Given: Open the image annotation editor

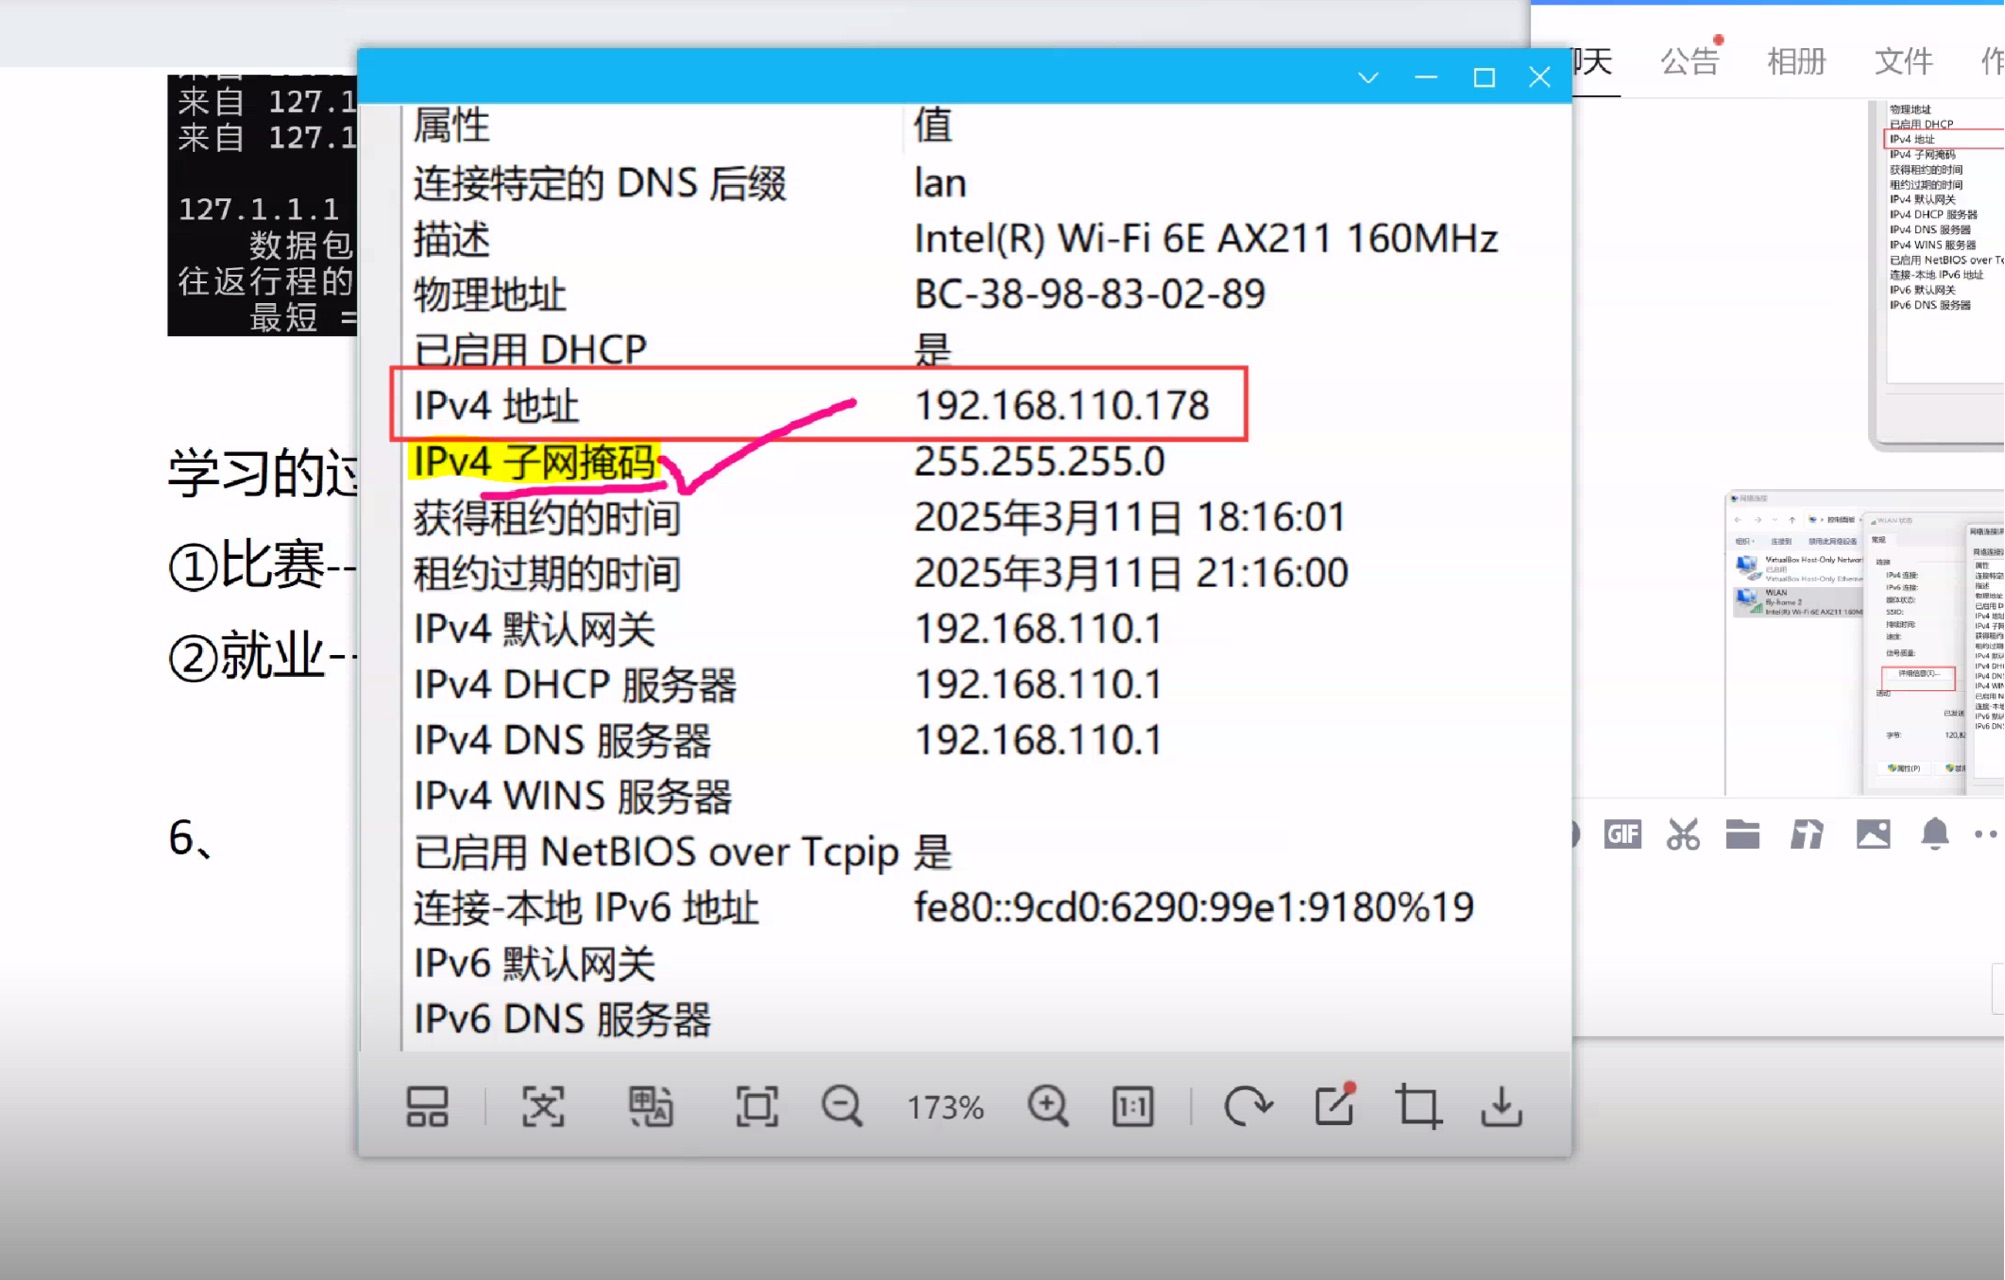Looking at the screenshot, I should point(1334,1107).
